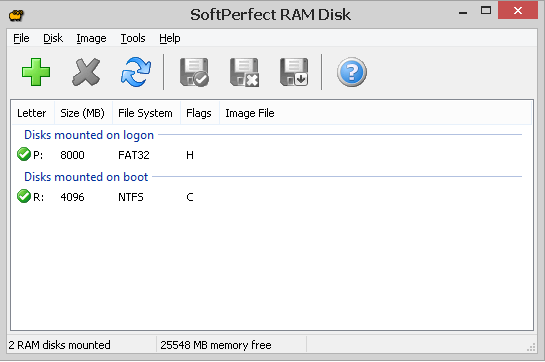This screenshot has height=362, width=545.
Task: Click the RAM Disk app icon in title bar
Action: point(16,15)
